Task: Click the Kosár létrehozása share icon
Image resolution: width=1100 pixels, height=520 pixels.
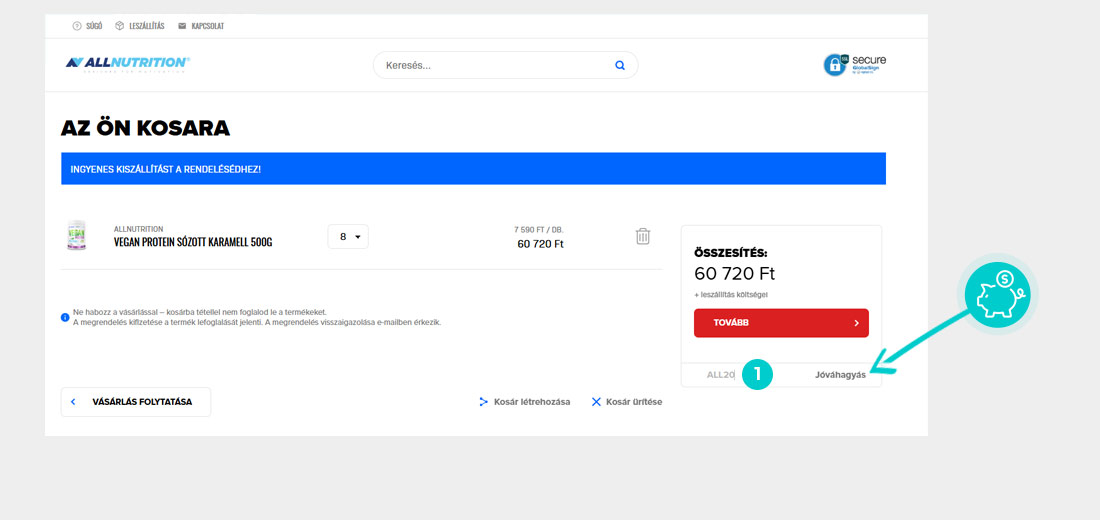Action: coord(483,402)
